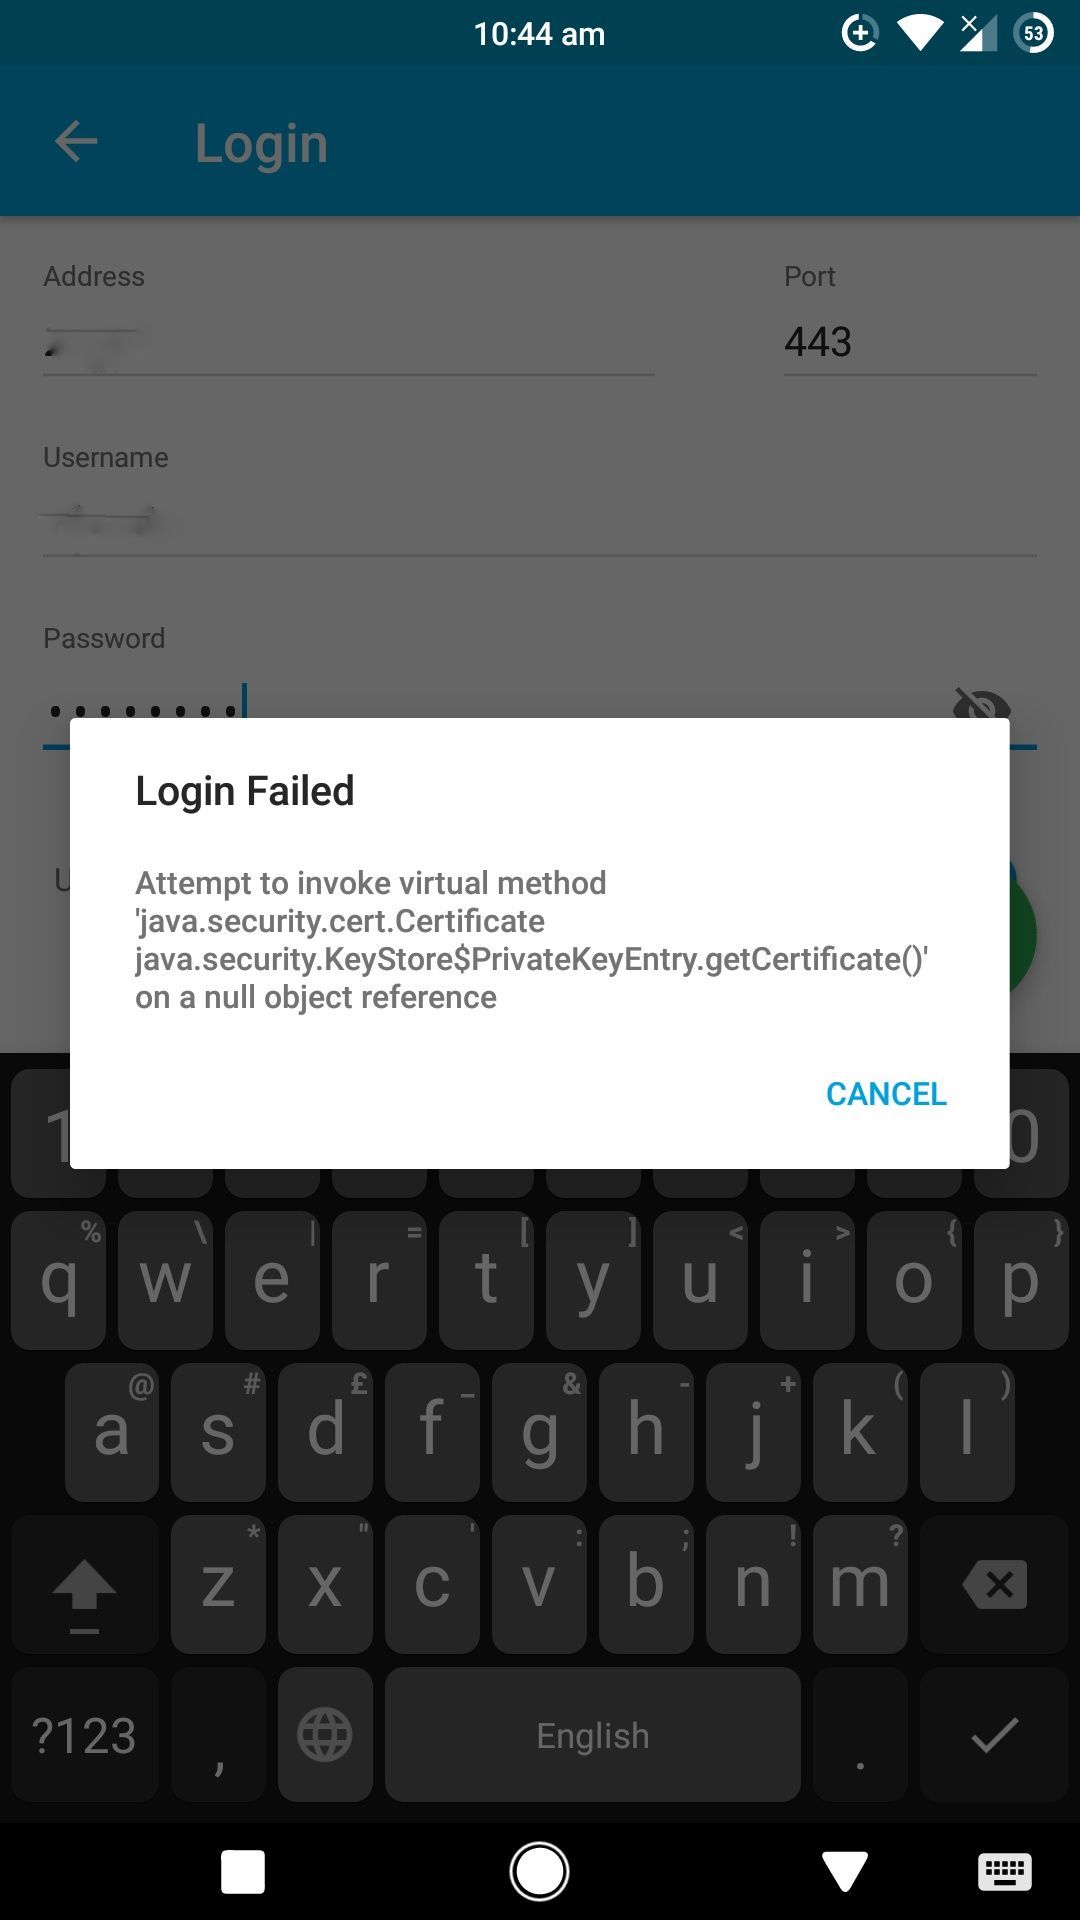Image resolution: width=1080 pixels, height=1920 pixels.
Task: Open keyboard switcher icon in navigation bar
Action: pos(1005,1871)
